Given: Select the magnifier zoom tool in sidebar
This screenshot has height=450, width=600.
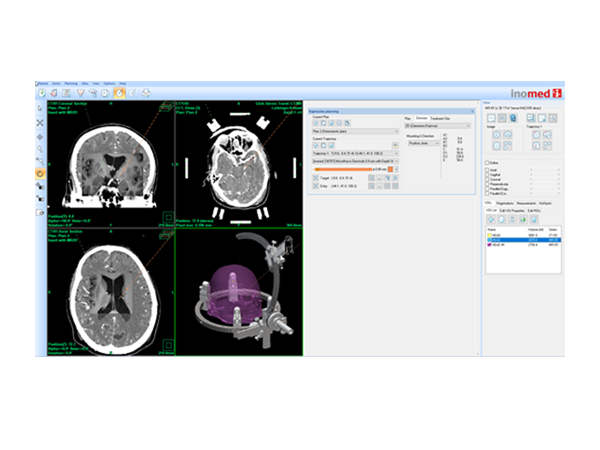Looking at the screenshot, I should click(40, 149).
